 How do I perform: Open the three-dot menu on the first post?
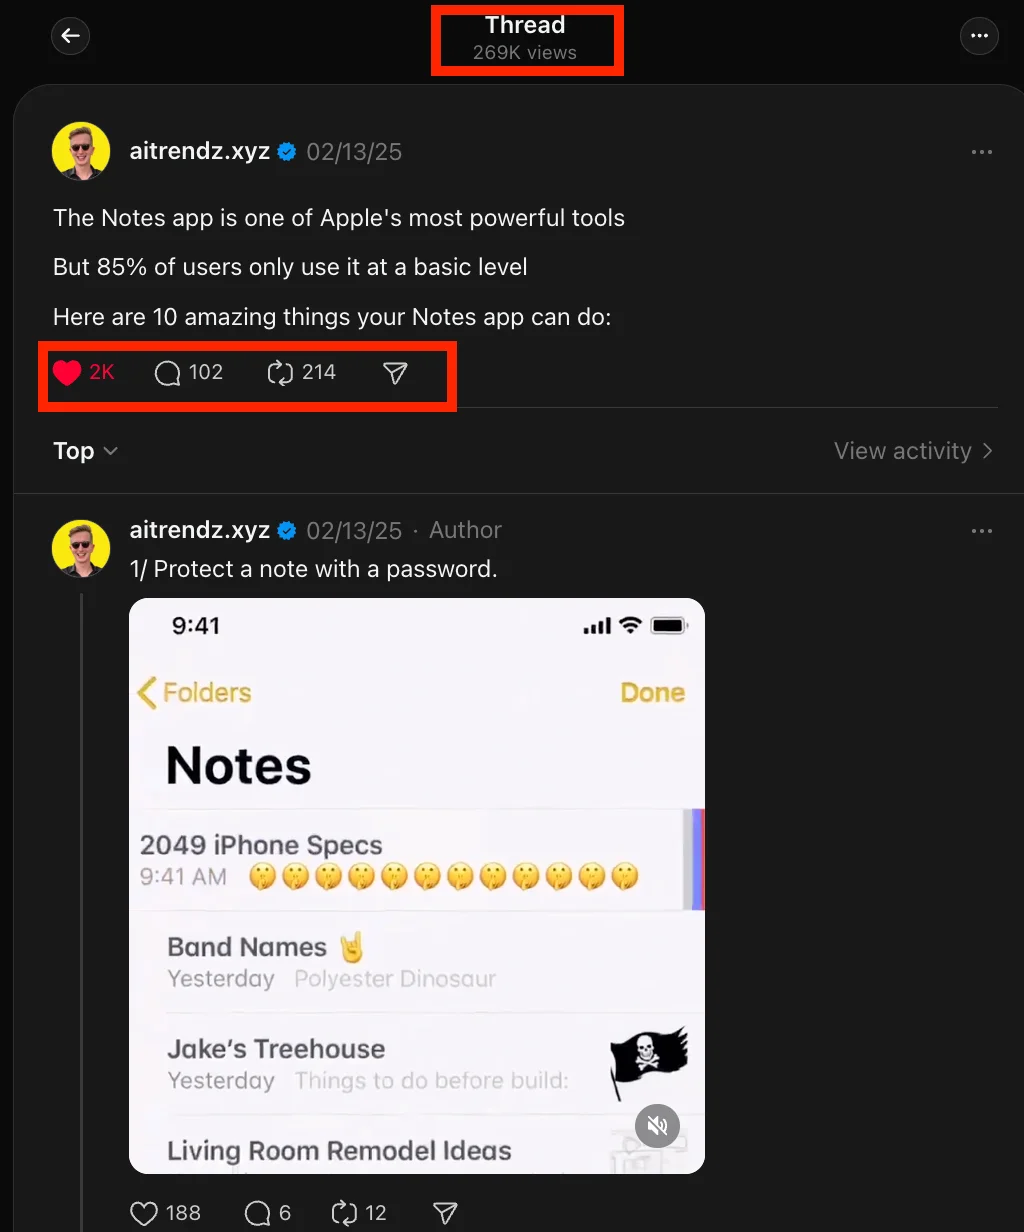tap(981, 151)
